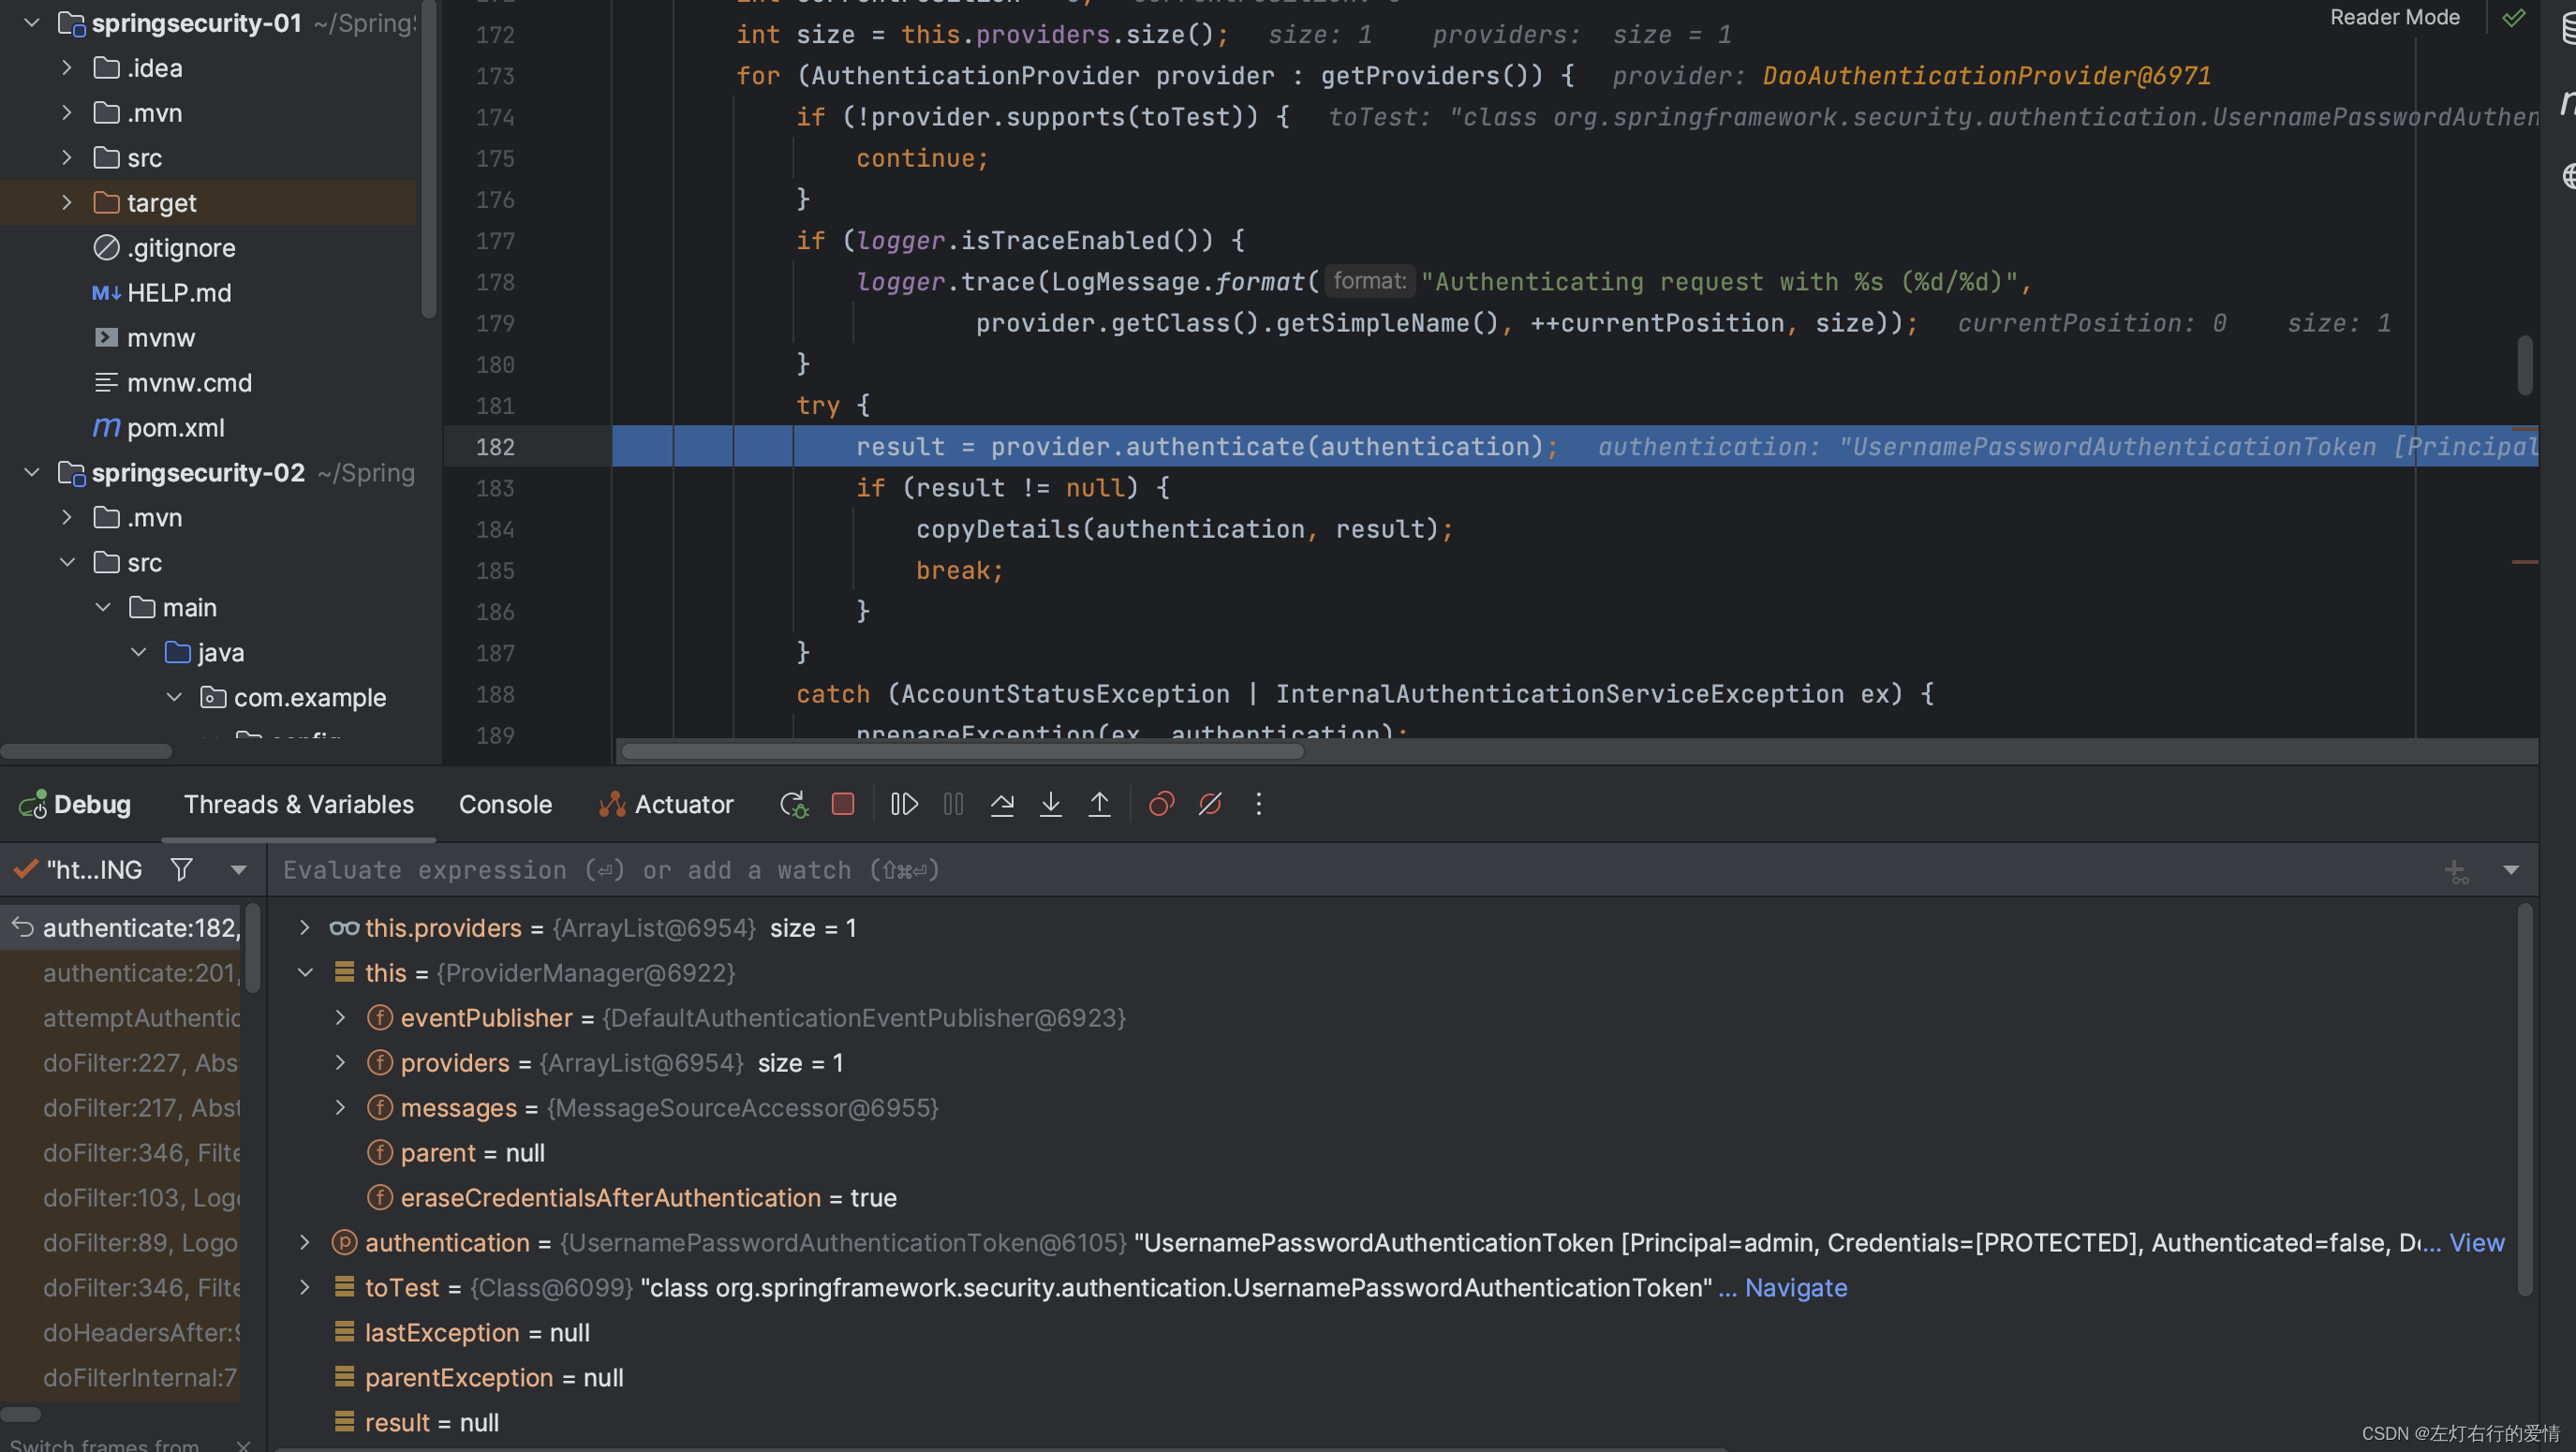Expand the authentication variable

pos(304,1243)
